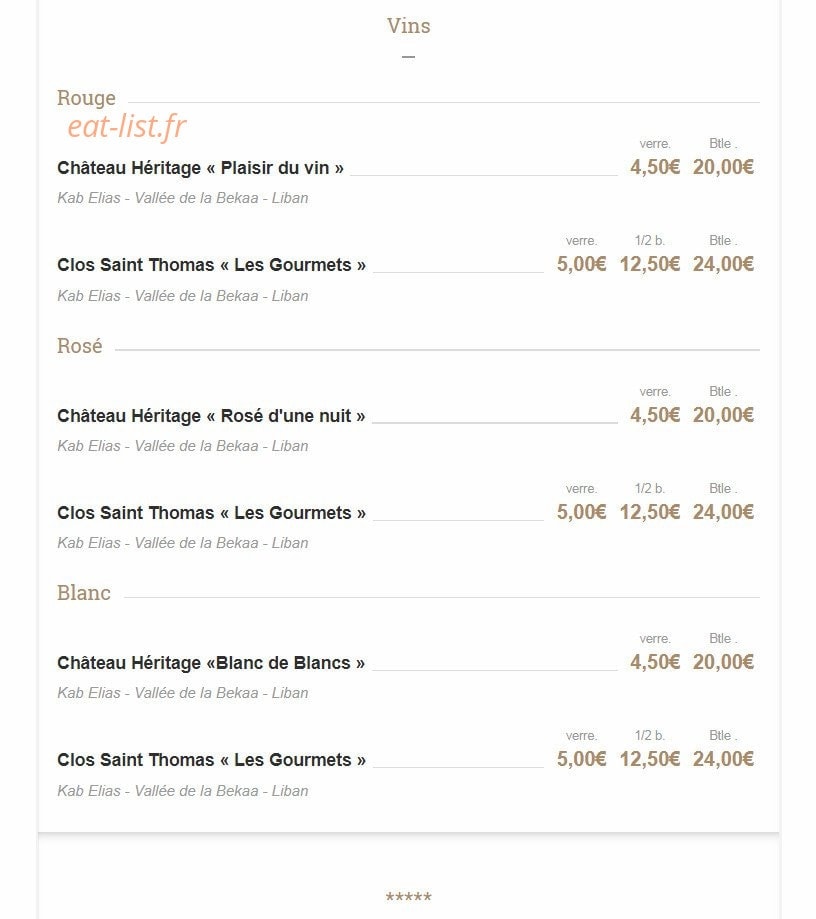Select the Rosé category heading
Viewport: 816px width, 919px height.
(80, 346)
